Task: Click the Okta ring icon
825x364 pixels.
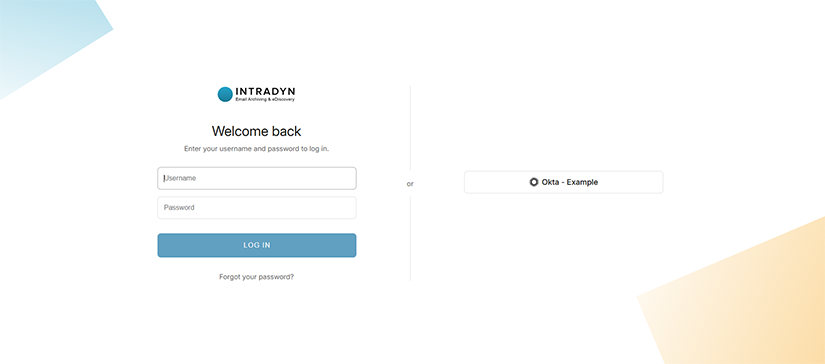Action: click(534, 182)
